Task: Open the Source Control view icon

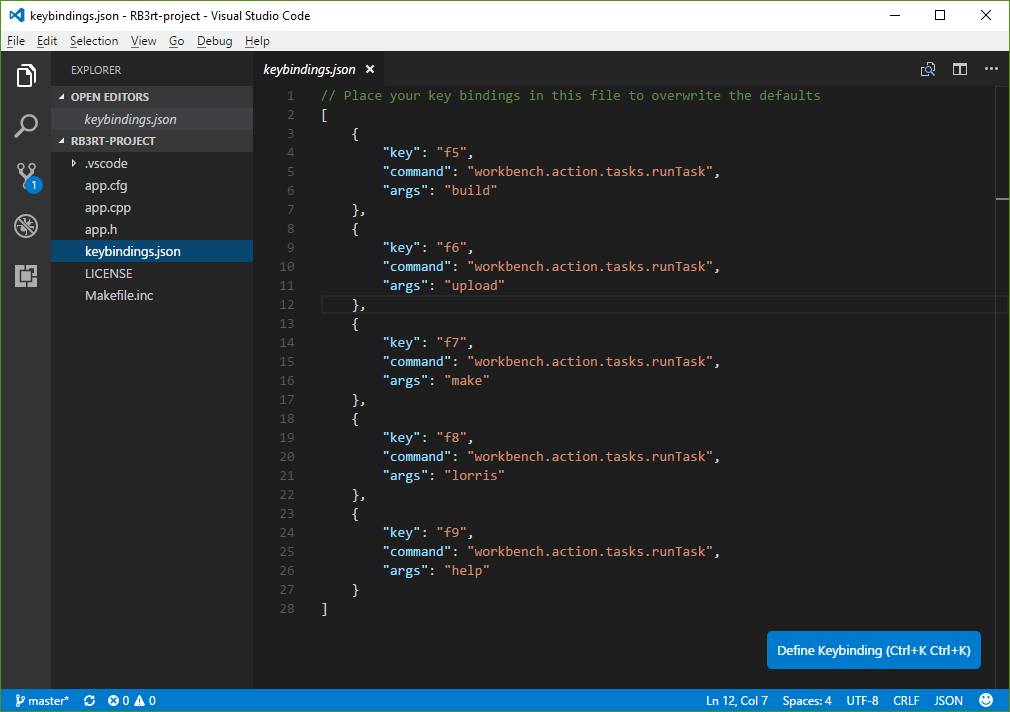Action: coord(28,177)
